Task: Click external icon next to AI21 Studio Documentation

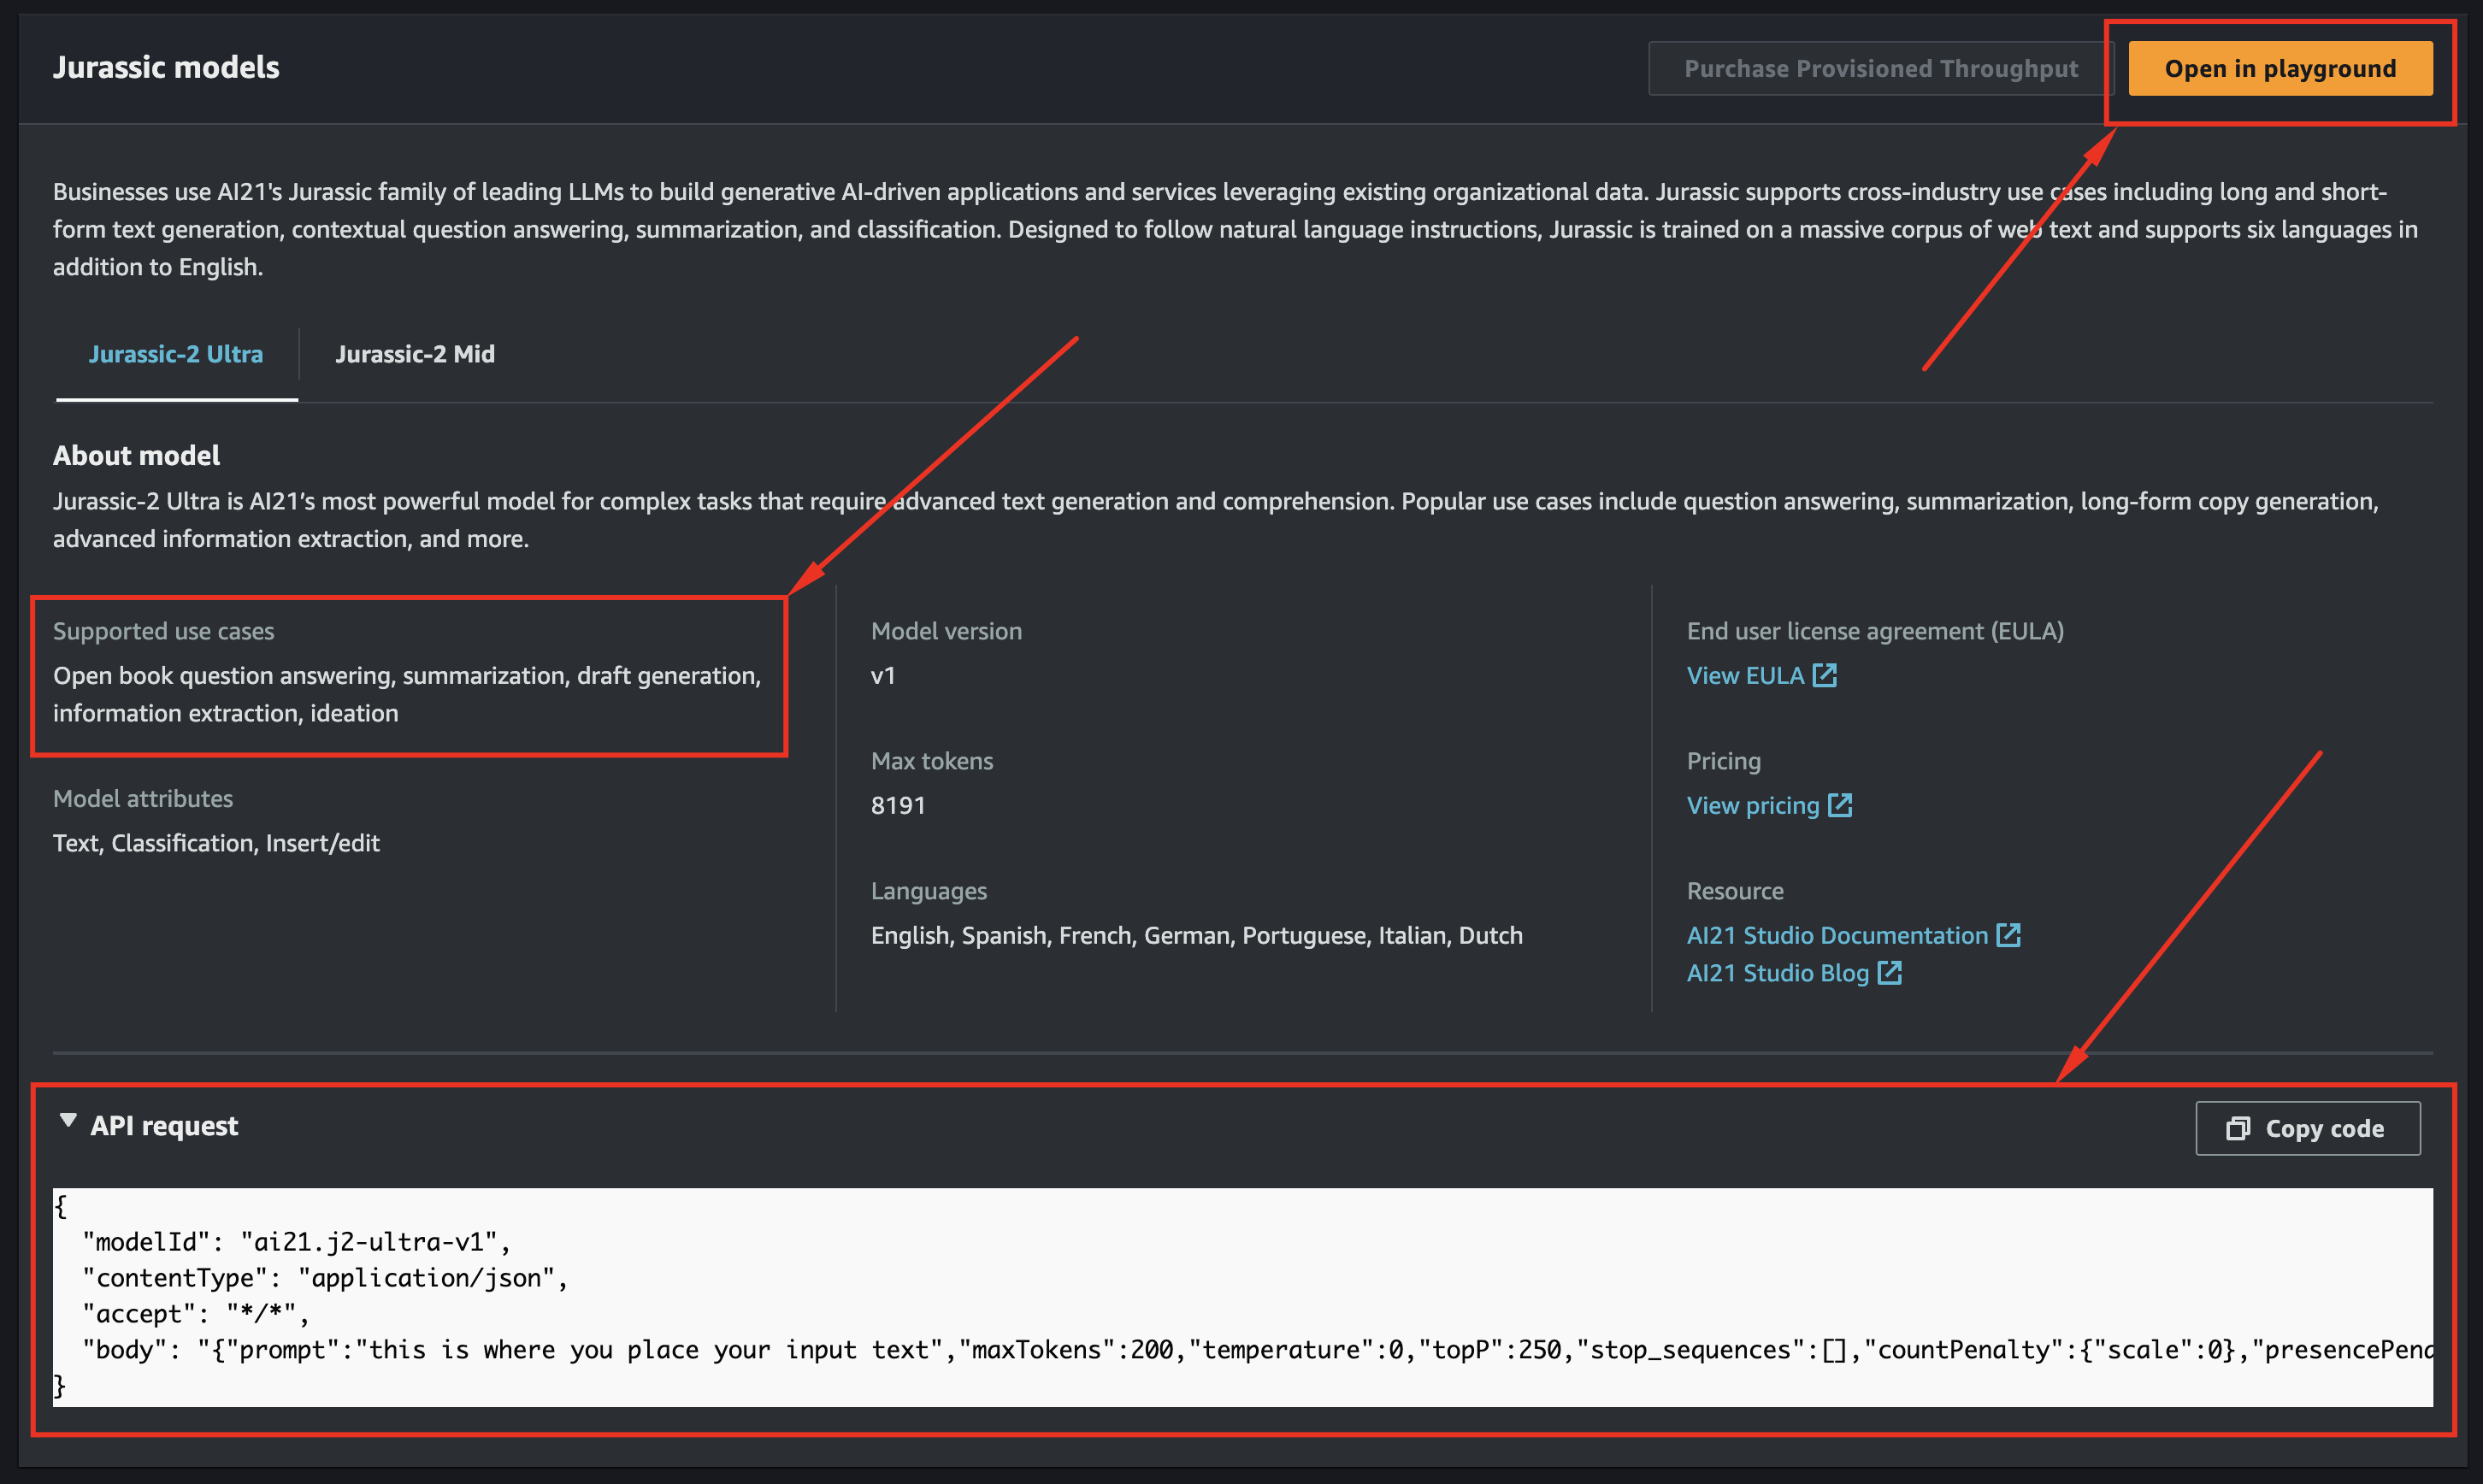Action: click(x=2008, y=935)
